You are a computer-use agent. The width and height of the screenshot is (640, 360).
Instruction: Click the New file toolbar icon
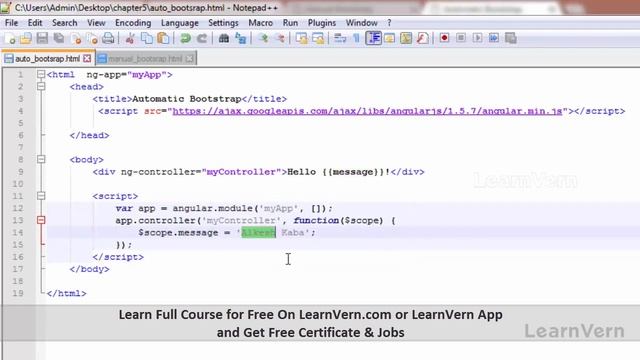point(11,38)
